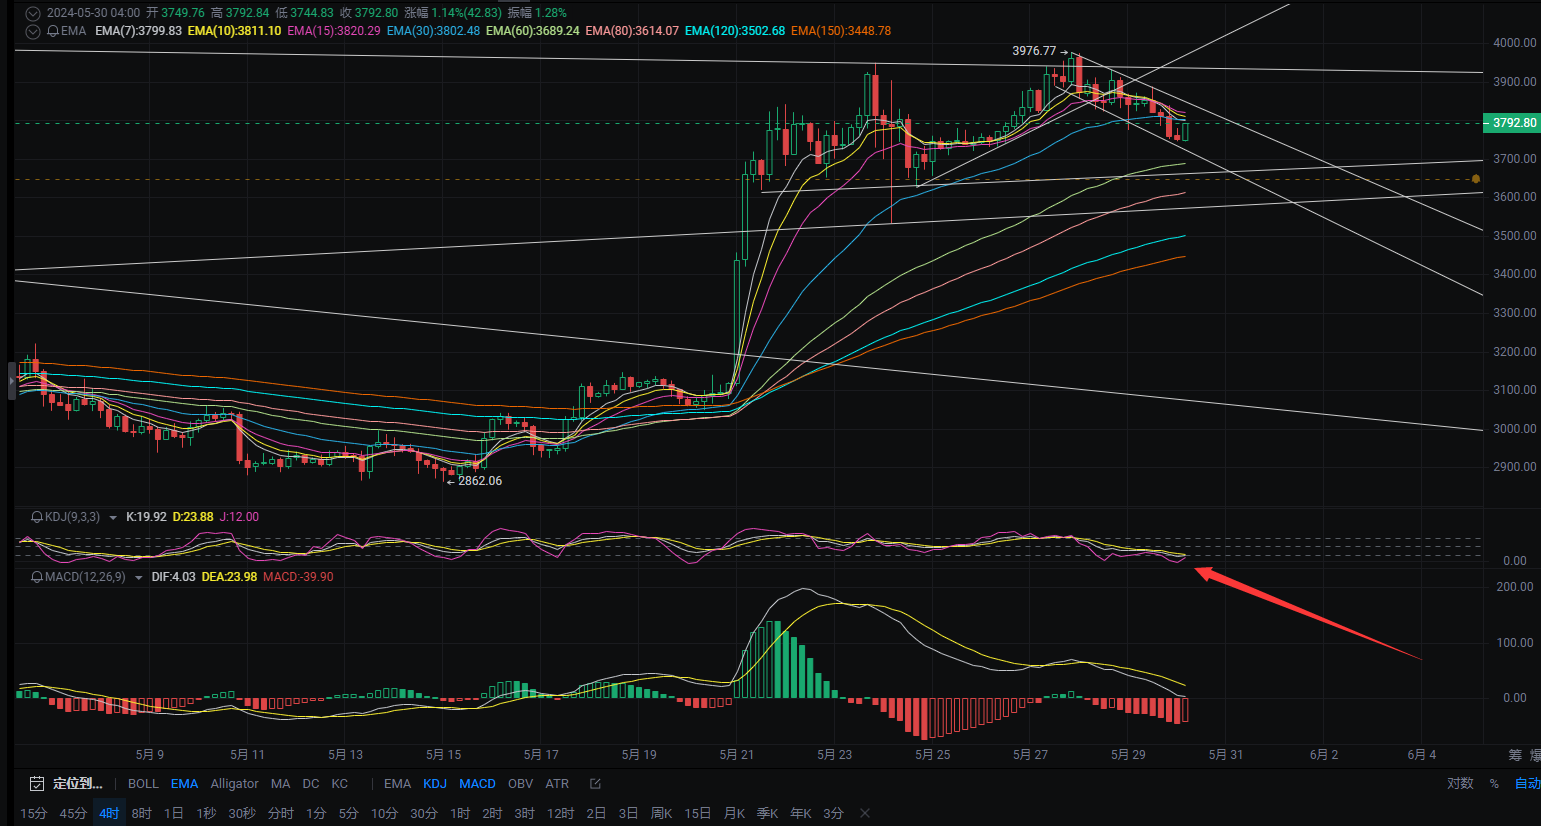1541x826 pixels.
Task: Close the timeframe bar with the X icon
Action: pos(865,813)
